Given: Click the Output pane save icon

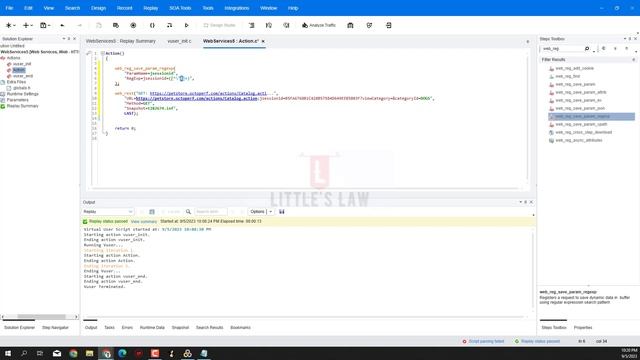Looking at the screenshot, I should pyautogui.click(x=282, y=212).
